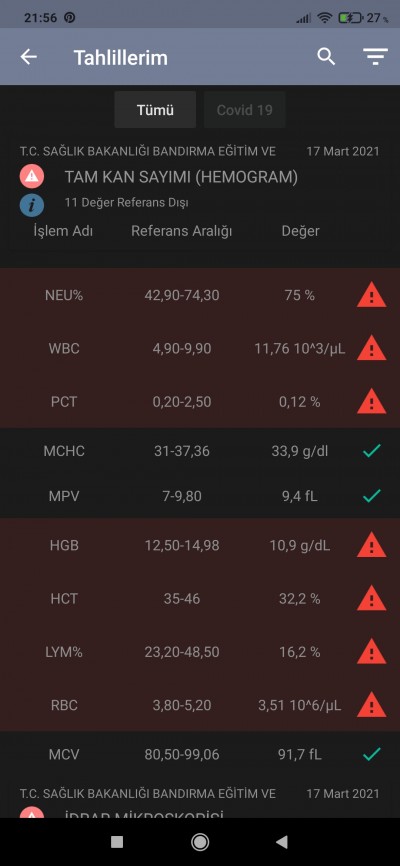Select the PCT result row
Viewport: 400px width, 866px height.
pyautogui.click(x=200, y=402)
